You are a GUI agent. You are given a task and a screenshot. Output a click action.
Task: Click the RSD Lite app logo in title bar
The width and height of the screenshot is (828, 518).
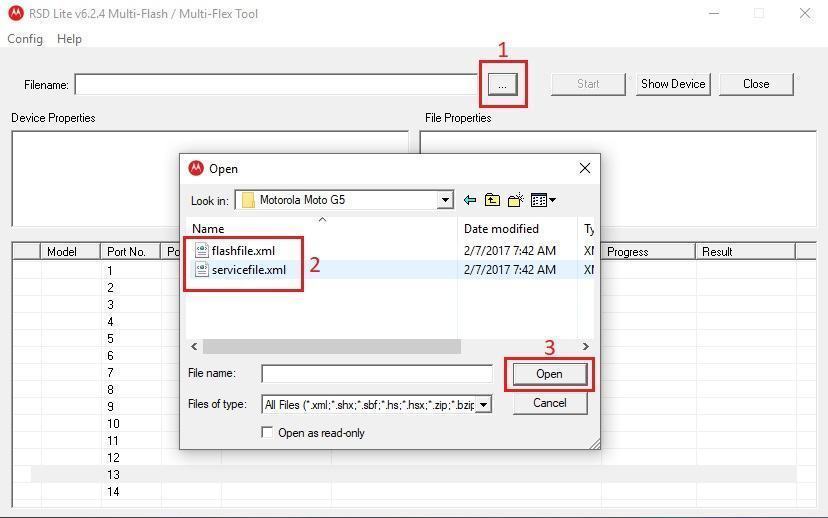click(x=16, y=13)
